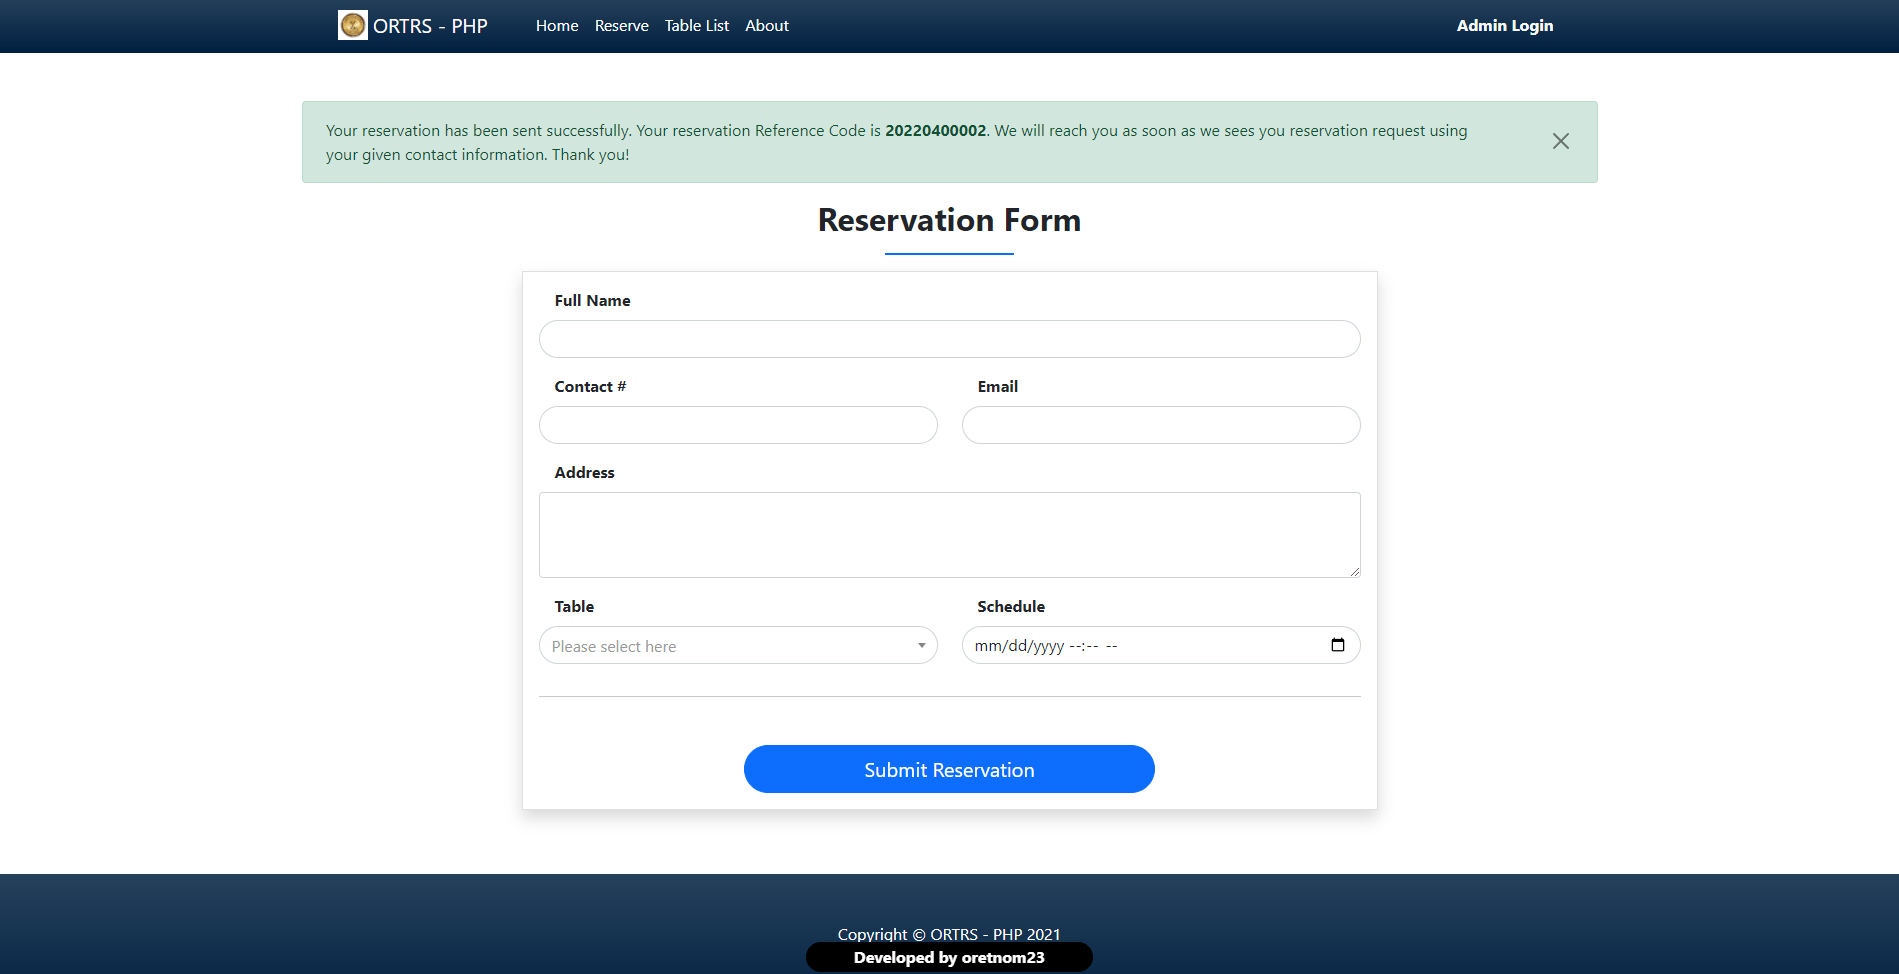This screenshot has height=974, width=1899.
Task: Dismiss the success alert with the X icon
Action: click(x=1560, y=141)
